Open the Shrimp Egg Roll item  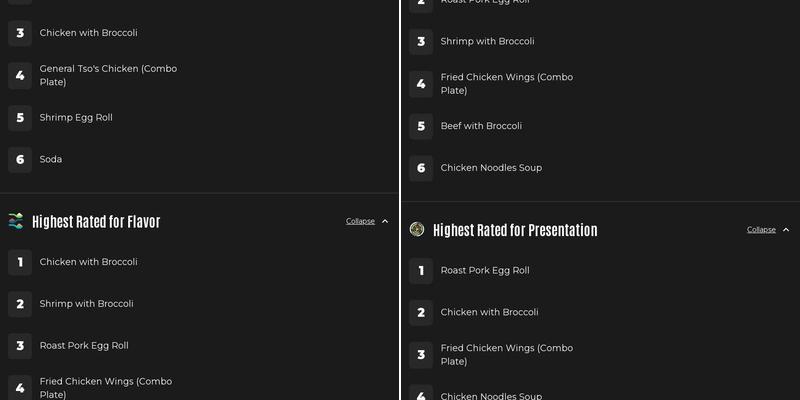[76, 117]
